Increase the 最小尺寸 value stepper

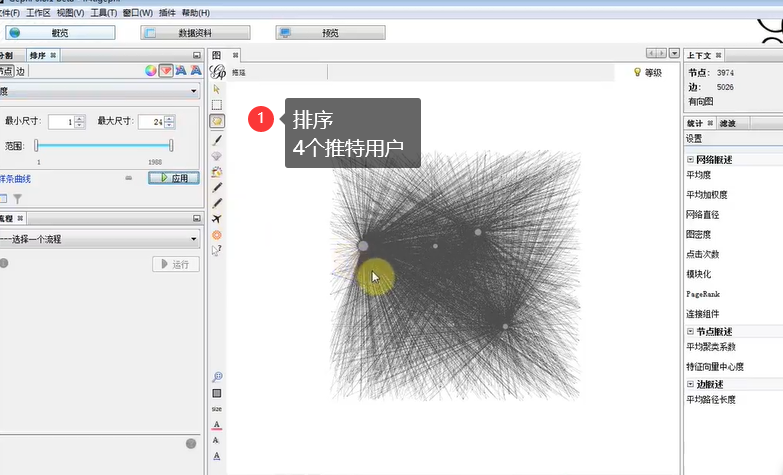click(79, 118)
